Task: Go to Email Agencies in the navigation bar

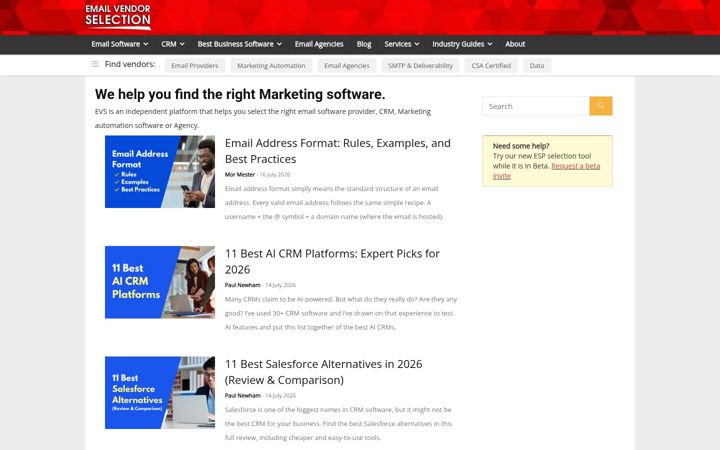Action: click(319, 44)
